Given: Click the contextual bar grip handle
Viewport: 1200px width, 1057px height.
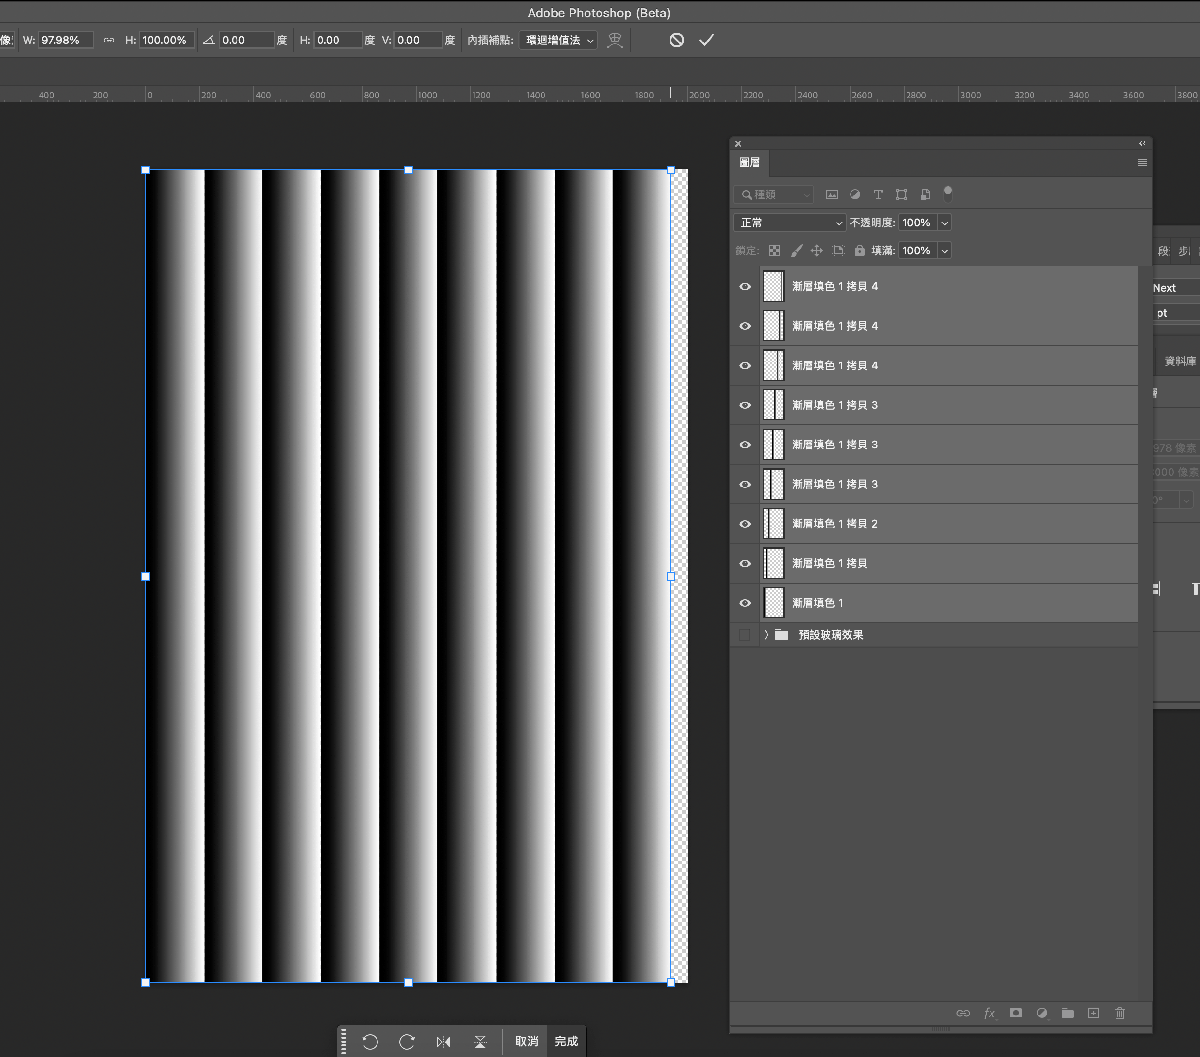Looking at the screenshot, I should (343, 1041).
